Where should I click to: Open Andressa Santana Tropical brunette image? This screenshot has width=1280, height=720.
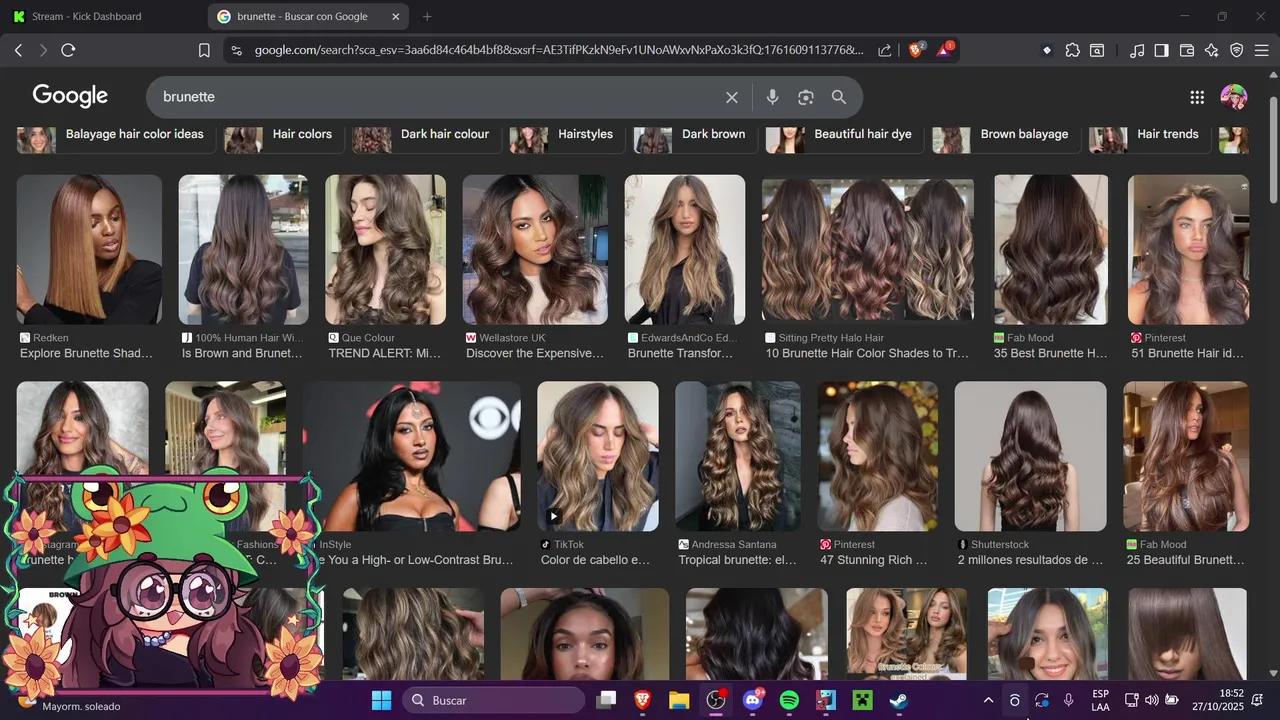[738, 456]
